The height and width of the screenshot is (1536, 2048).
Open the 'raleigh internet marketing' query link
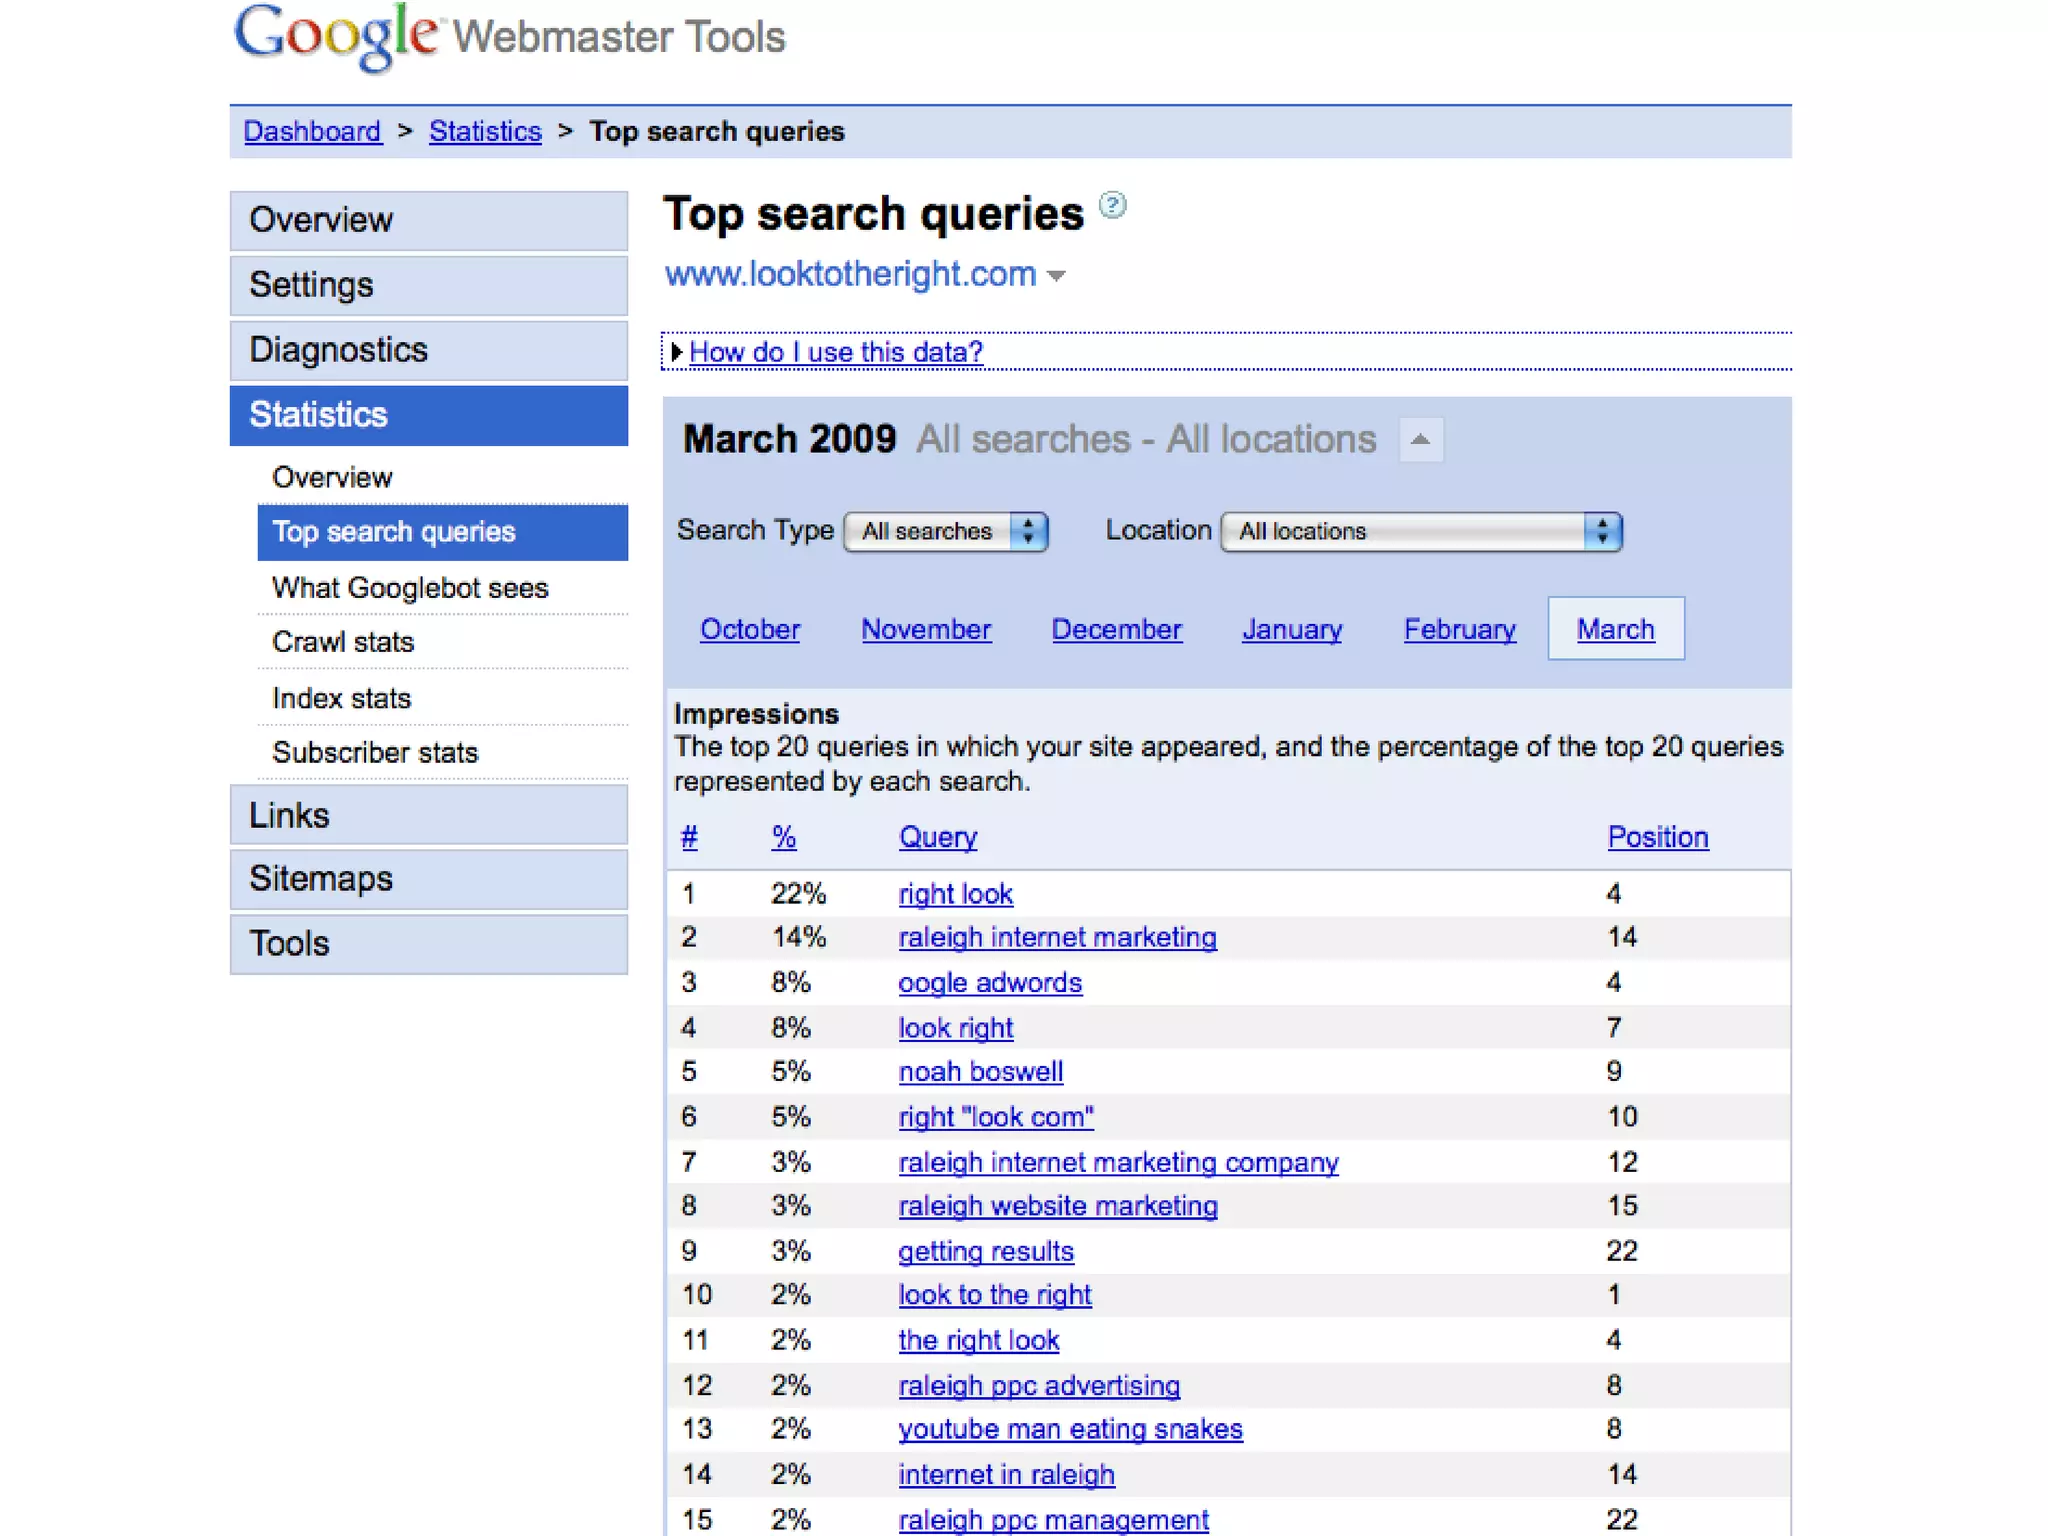click(1057, 937)
